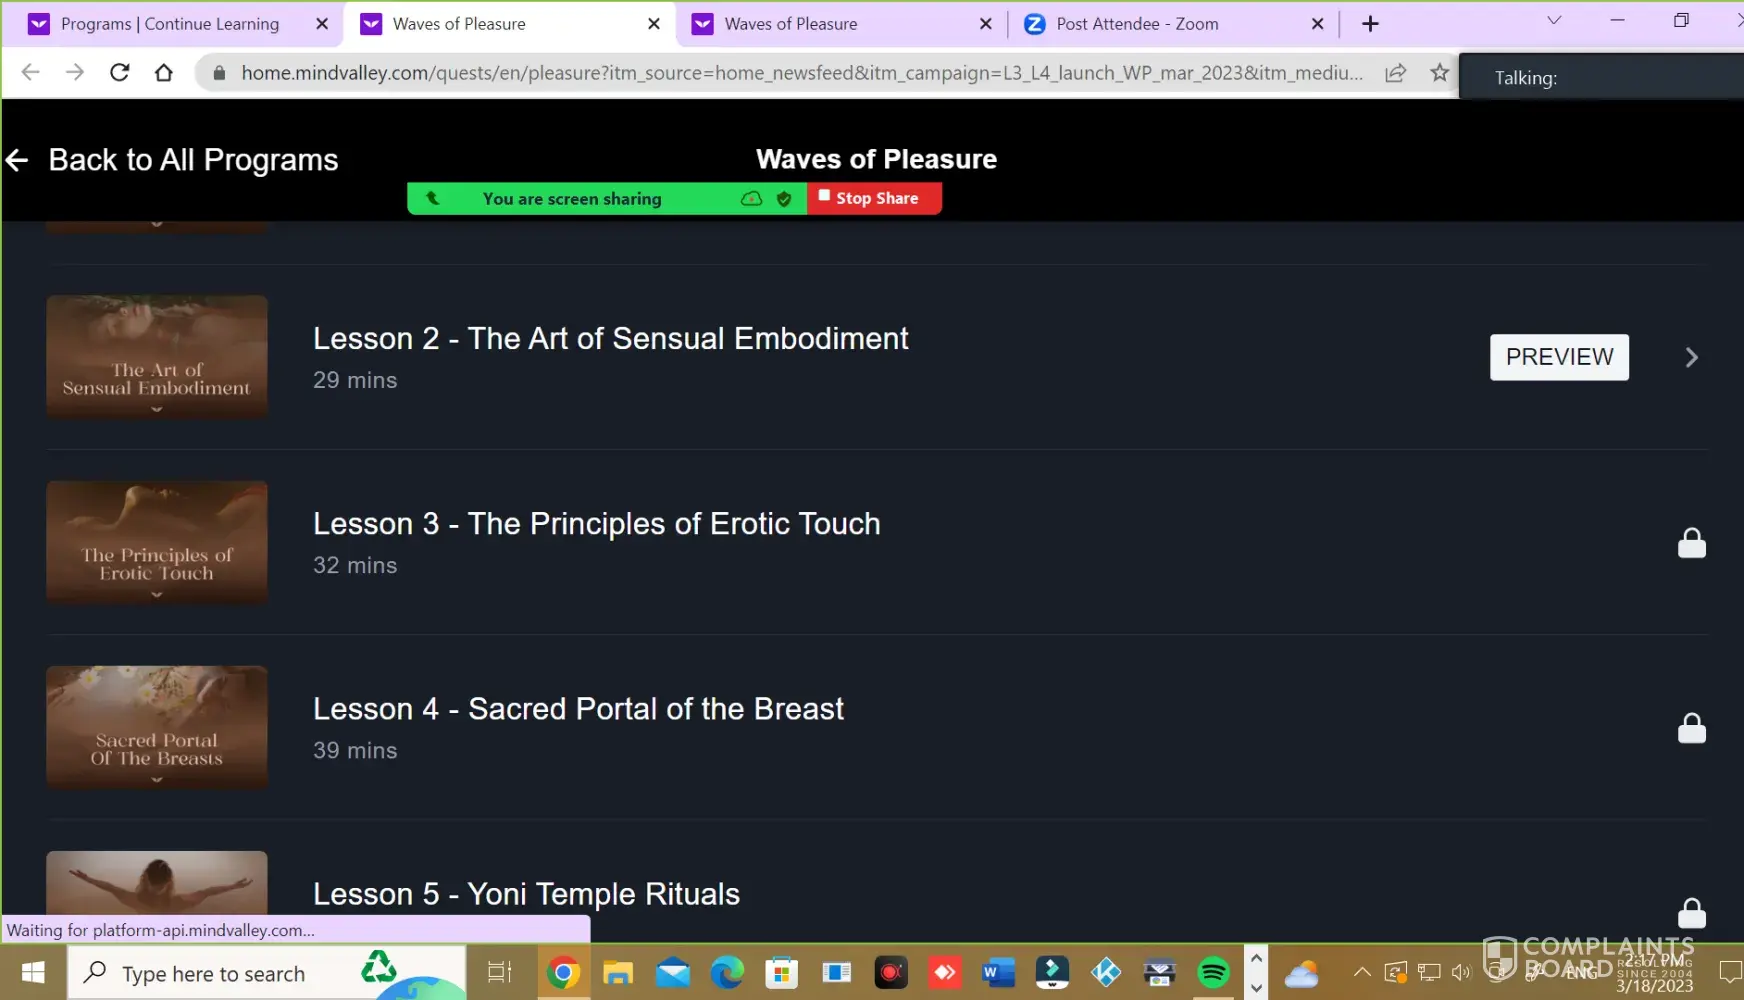Open File Explorer from the taskbar
Image resolution: width=1744 pixels, height=1000 pixels.
[618, 972]
